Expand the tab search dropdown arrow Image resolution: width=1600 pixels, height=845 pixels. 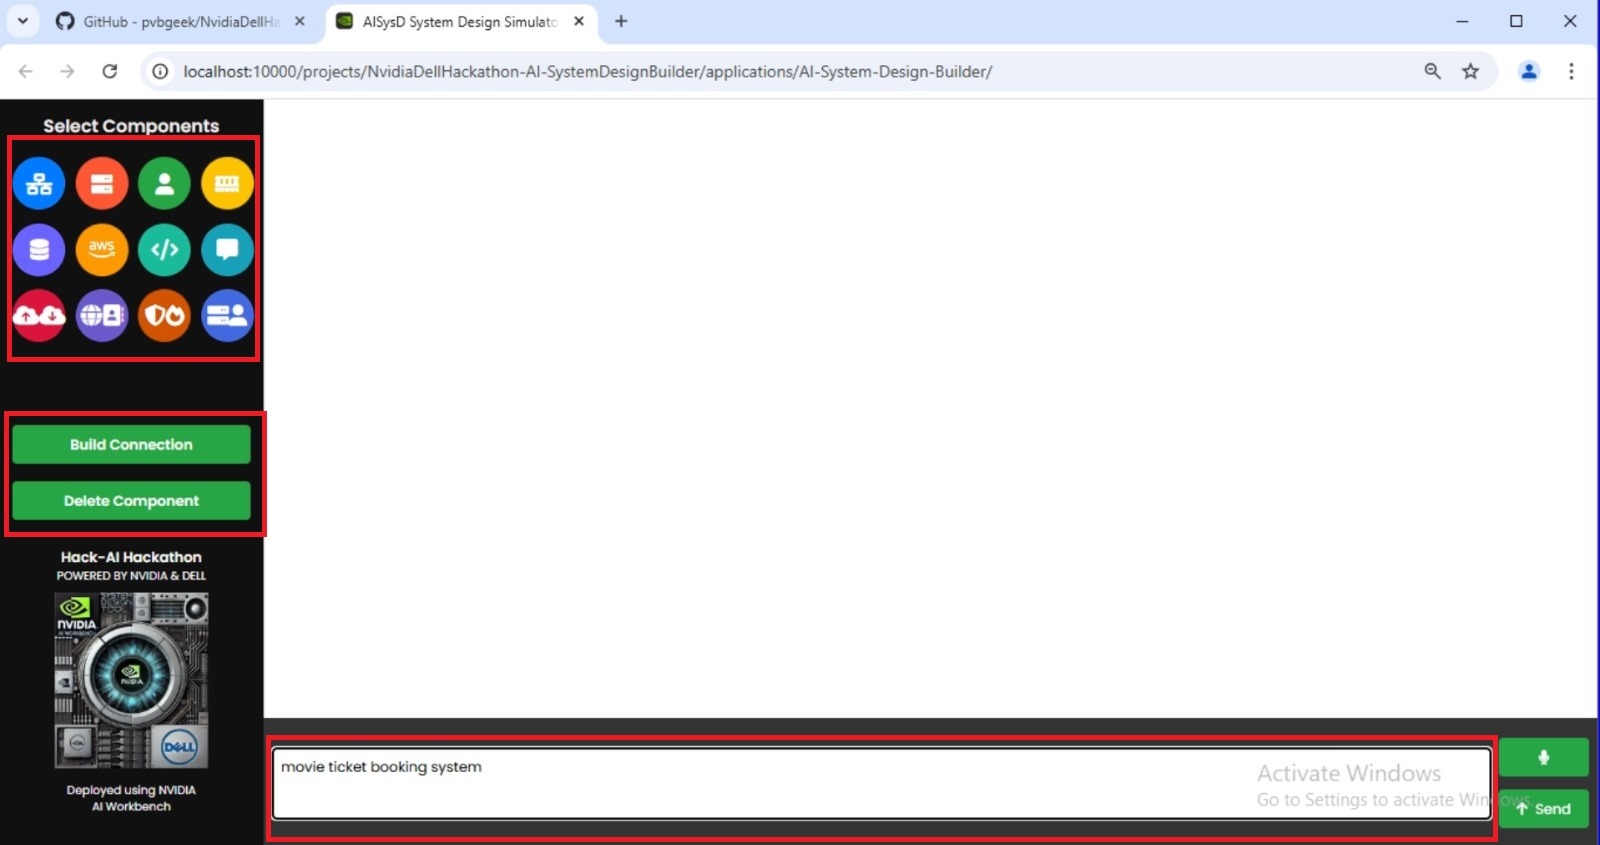pos(22,21)
